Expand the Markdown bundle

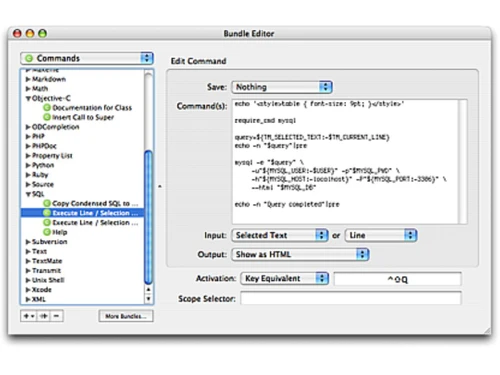pyautogui.click(x=28, y=79)
